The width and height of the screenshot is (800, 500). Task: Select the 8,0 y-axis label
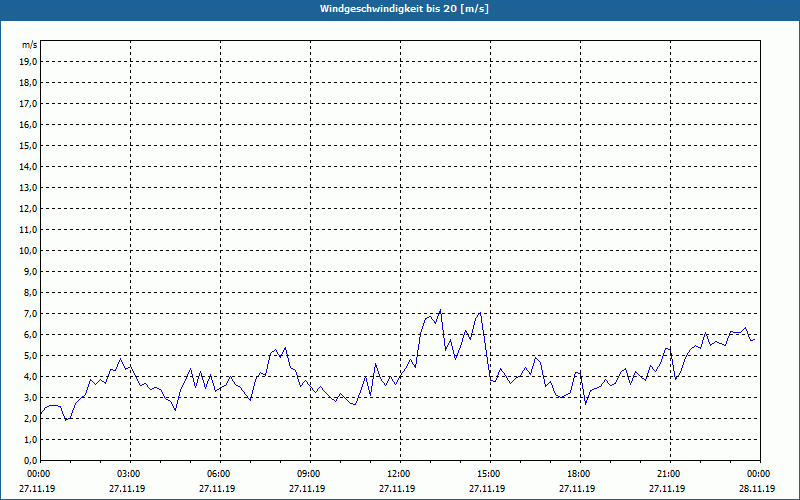(30, 293)
